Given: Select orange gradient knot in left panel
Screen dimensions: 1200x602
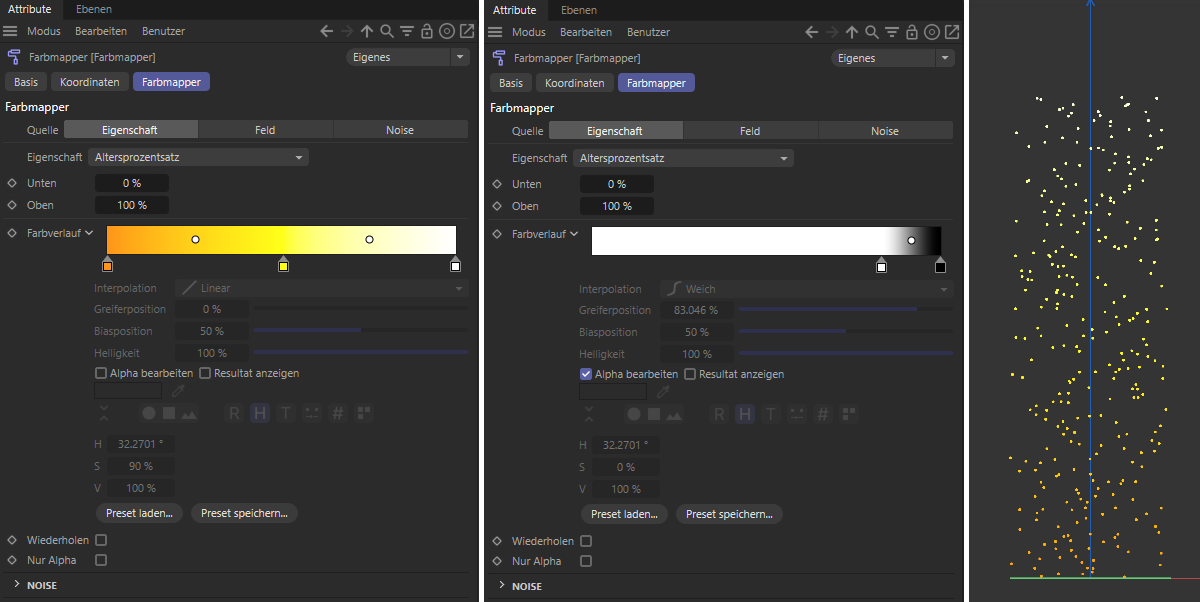Looking at the screenshot, I should pyautogui.click(x=107, y=264).
